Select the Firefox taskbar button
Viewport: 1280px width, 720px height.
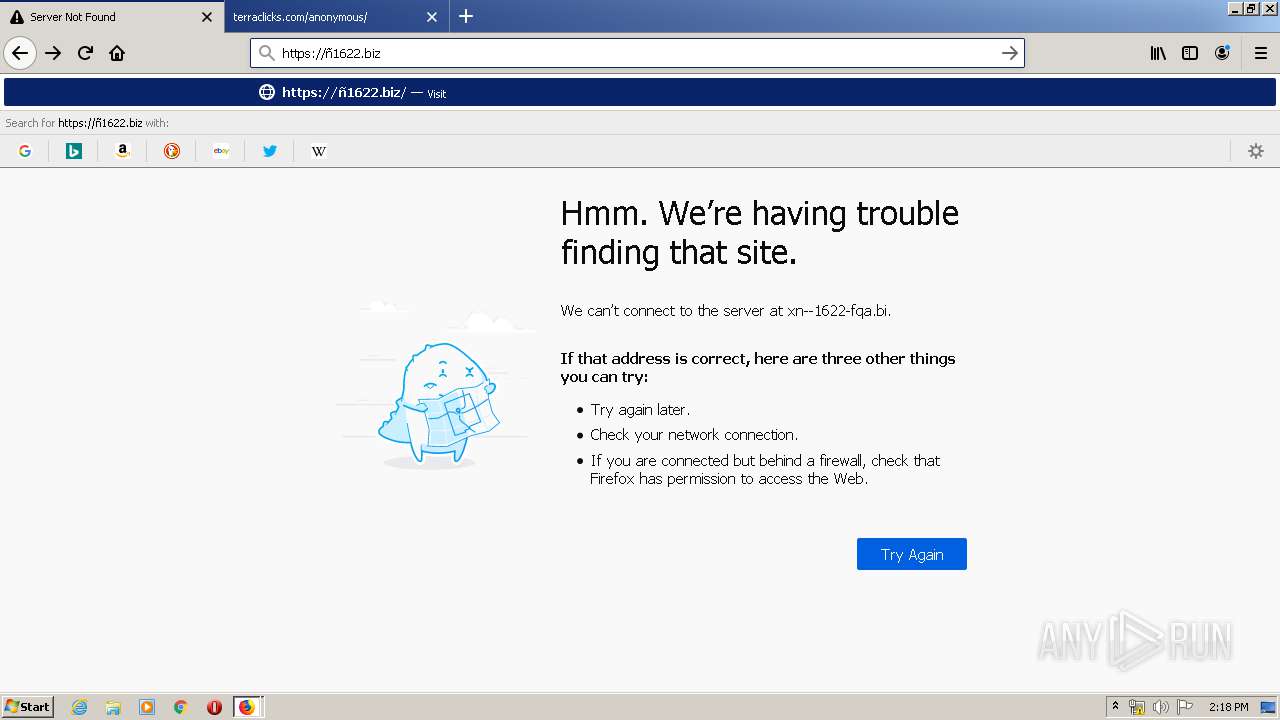pyautogui.click(x=248, y=707)
